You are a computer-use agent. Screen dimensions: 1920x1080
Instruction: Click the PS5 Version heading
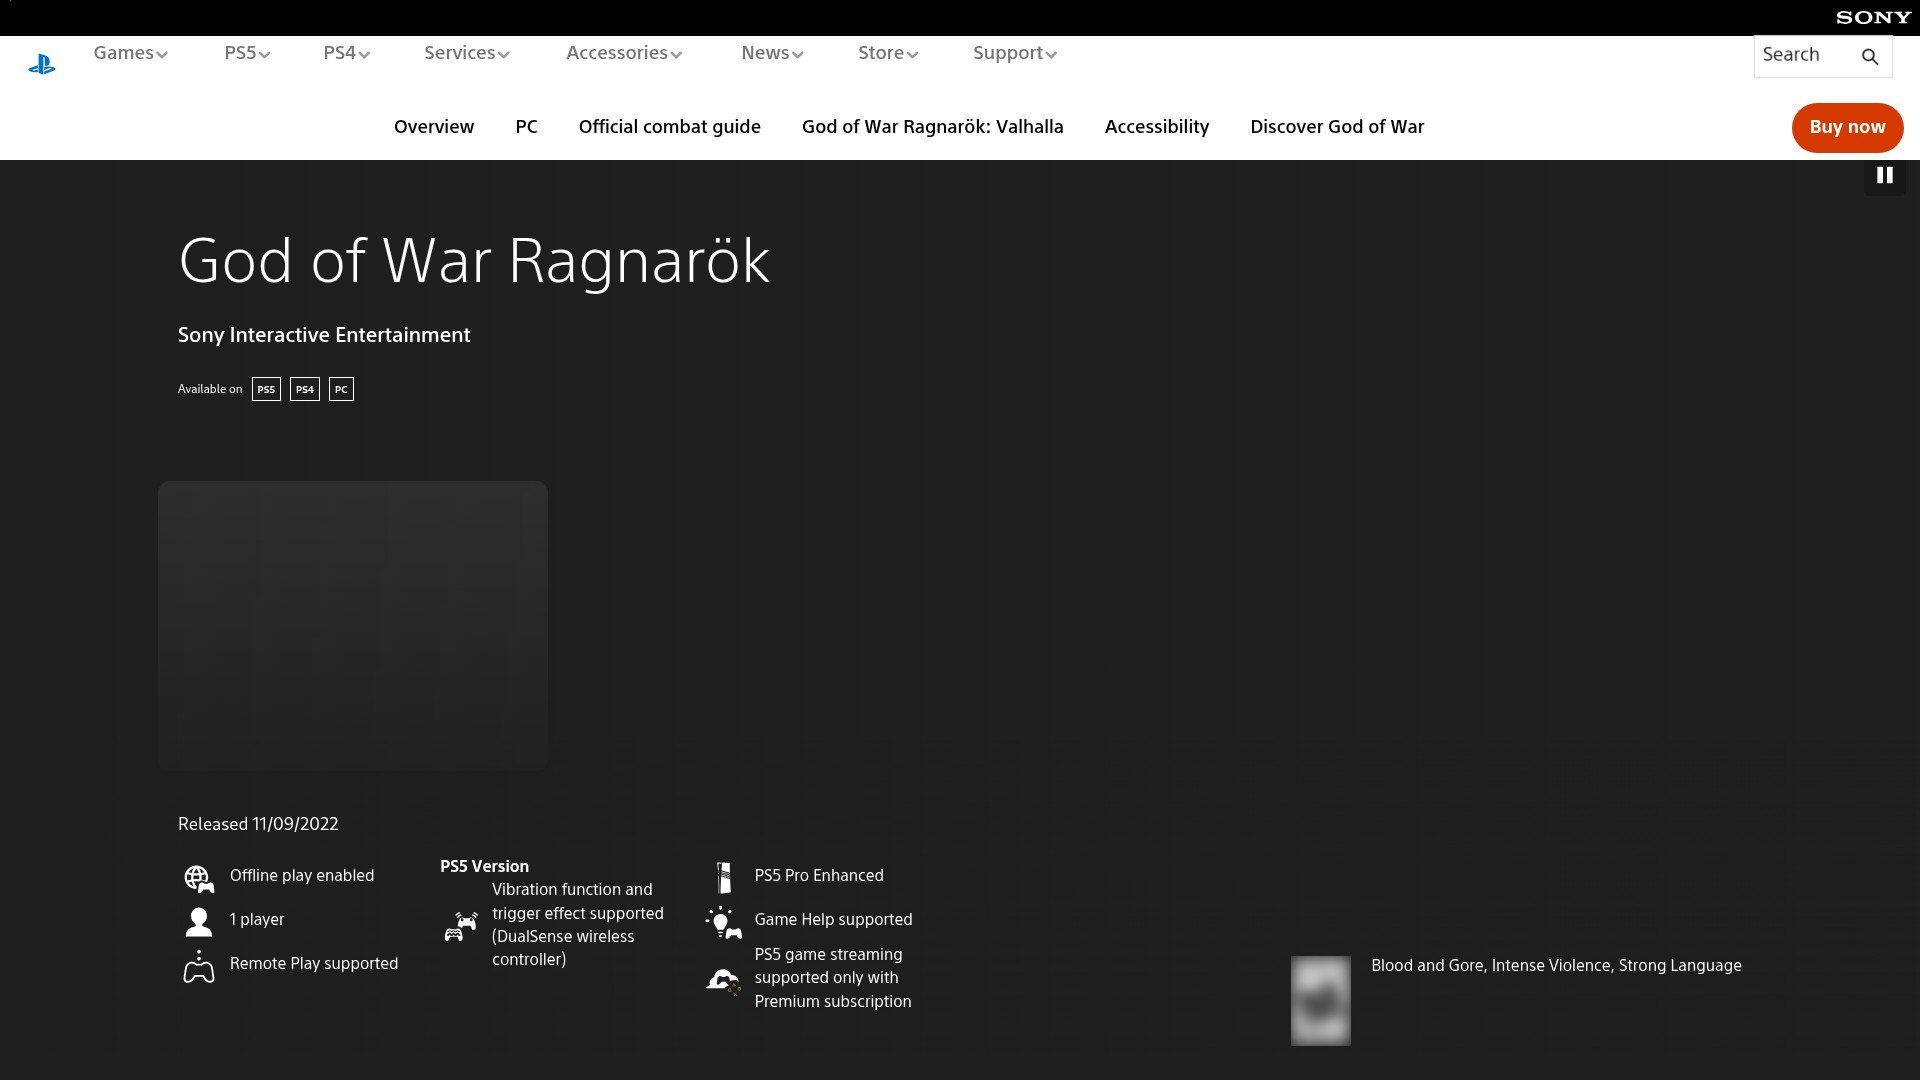484,866
